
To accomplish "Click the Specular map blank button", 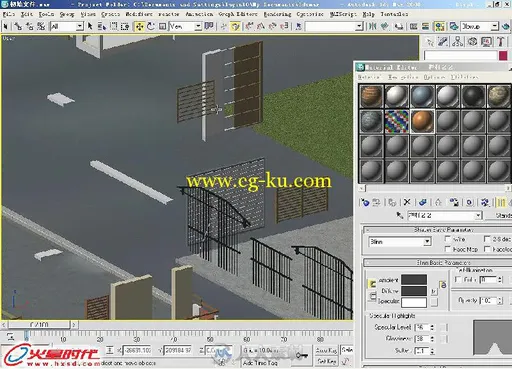I will click(x=434, y=302).
